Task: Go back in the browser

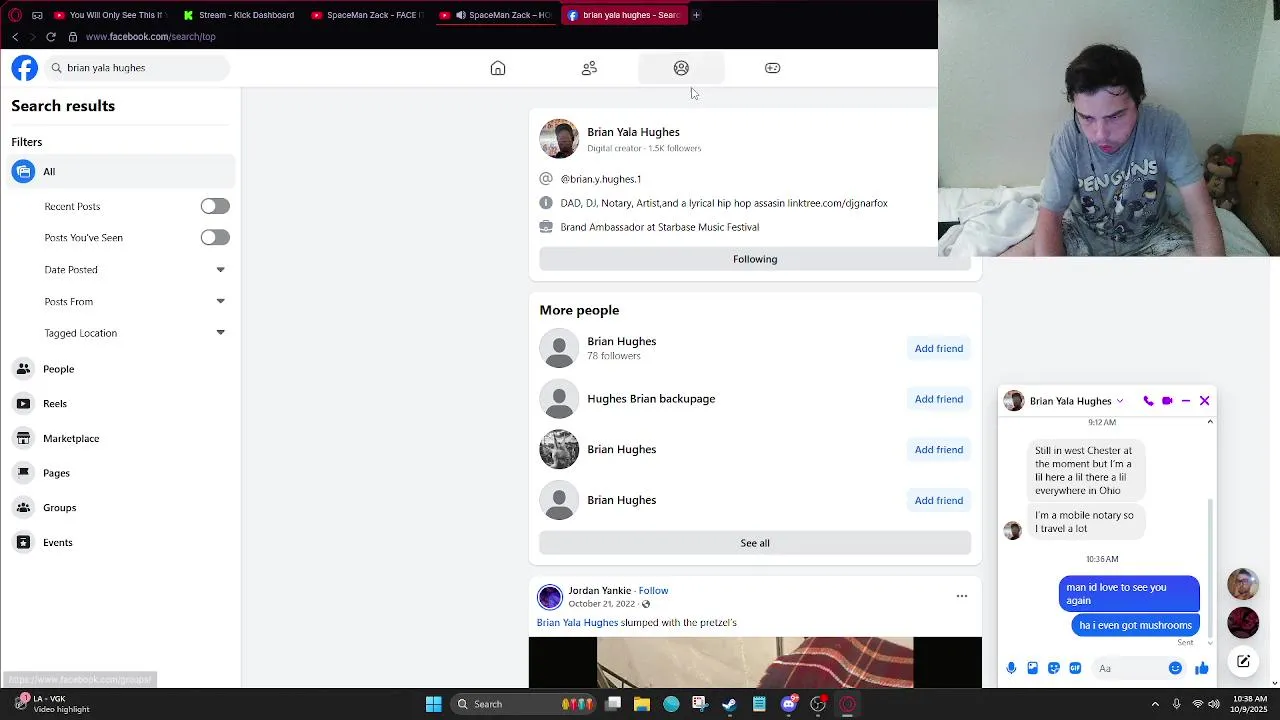Action: pyautogui.click(x=15, y=37)
